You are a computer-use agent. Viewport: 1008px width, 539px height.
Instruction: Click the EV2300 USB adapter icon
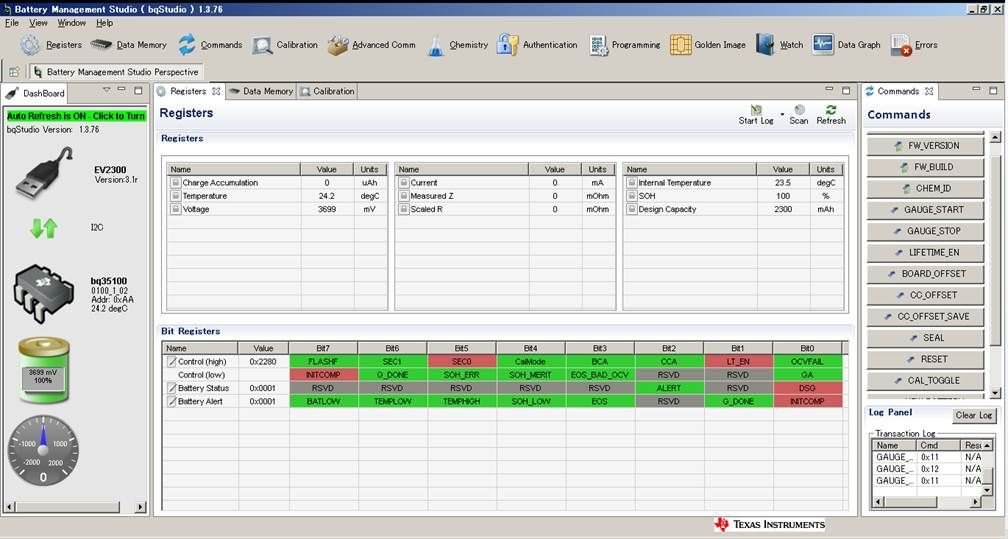pos(44,172)
